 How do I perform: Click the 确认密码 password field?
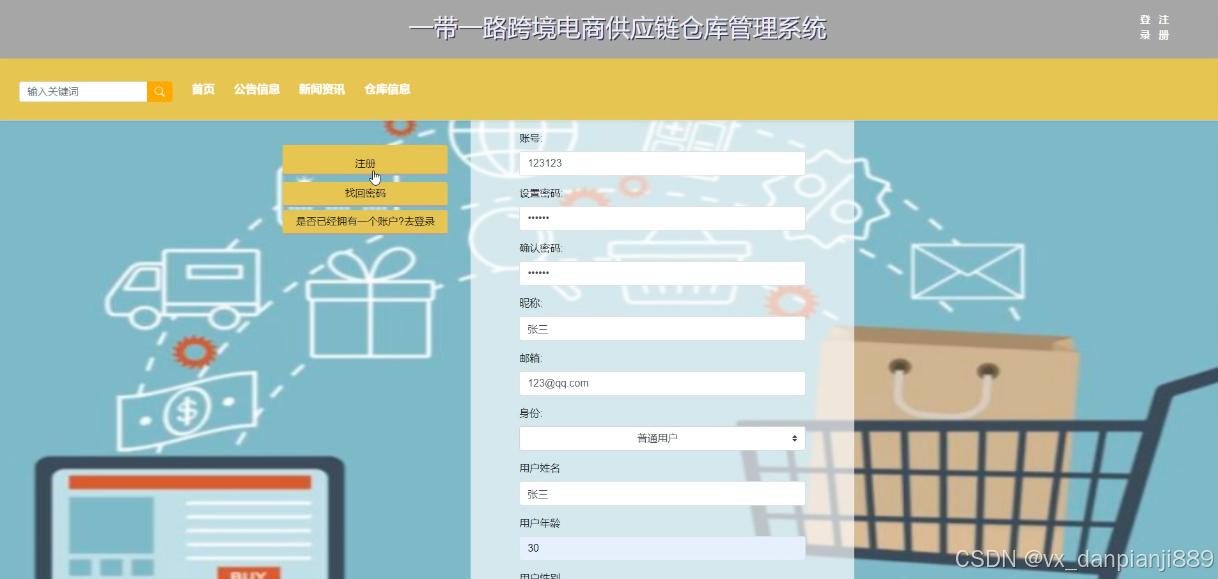662,273
